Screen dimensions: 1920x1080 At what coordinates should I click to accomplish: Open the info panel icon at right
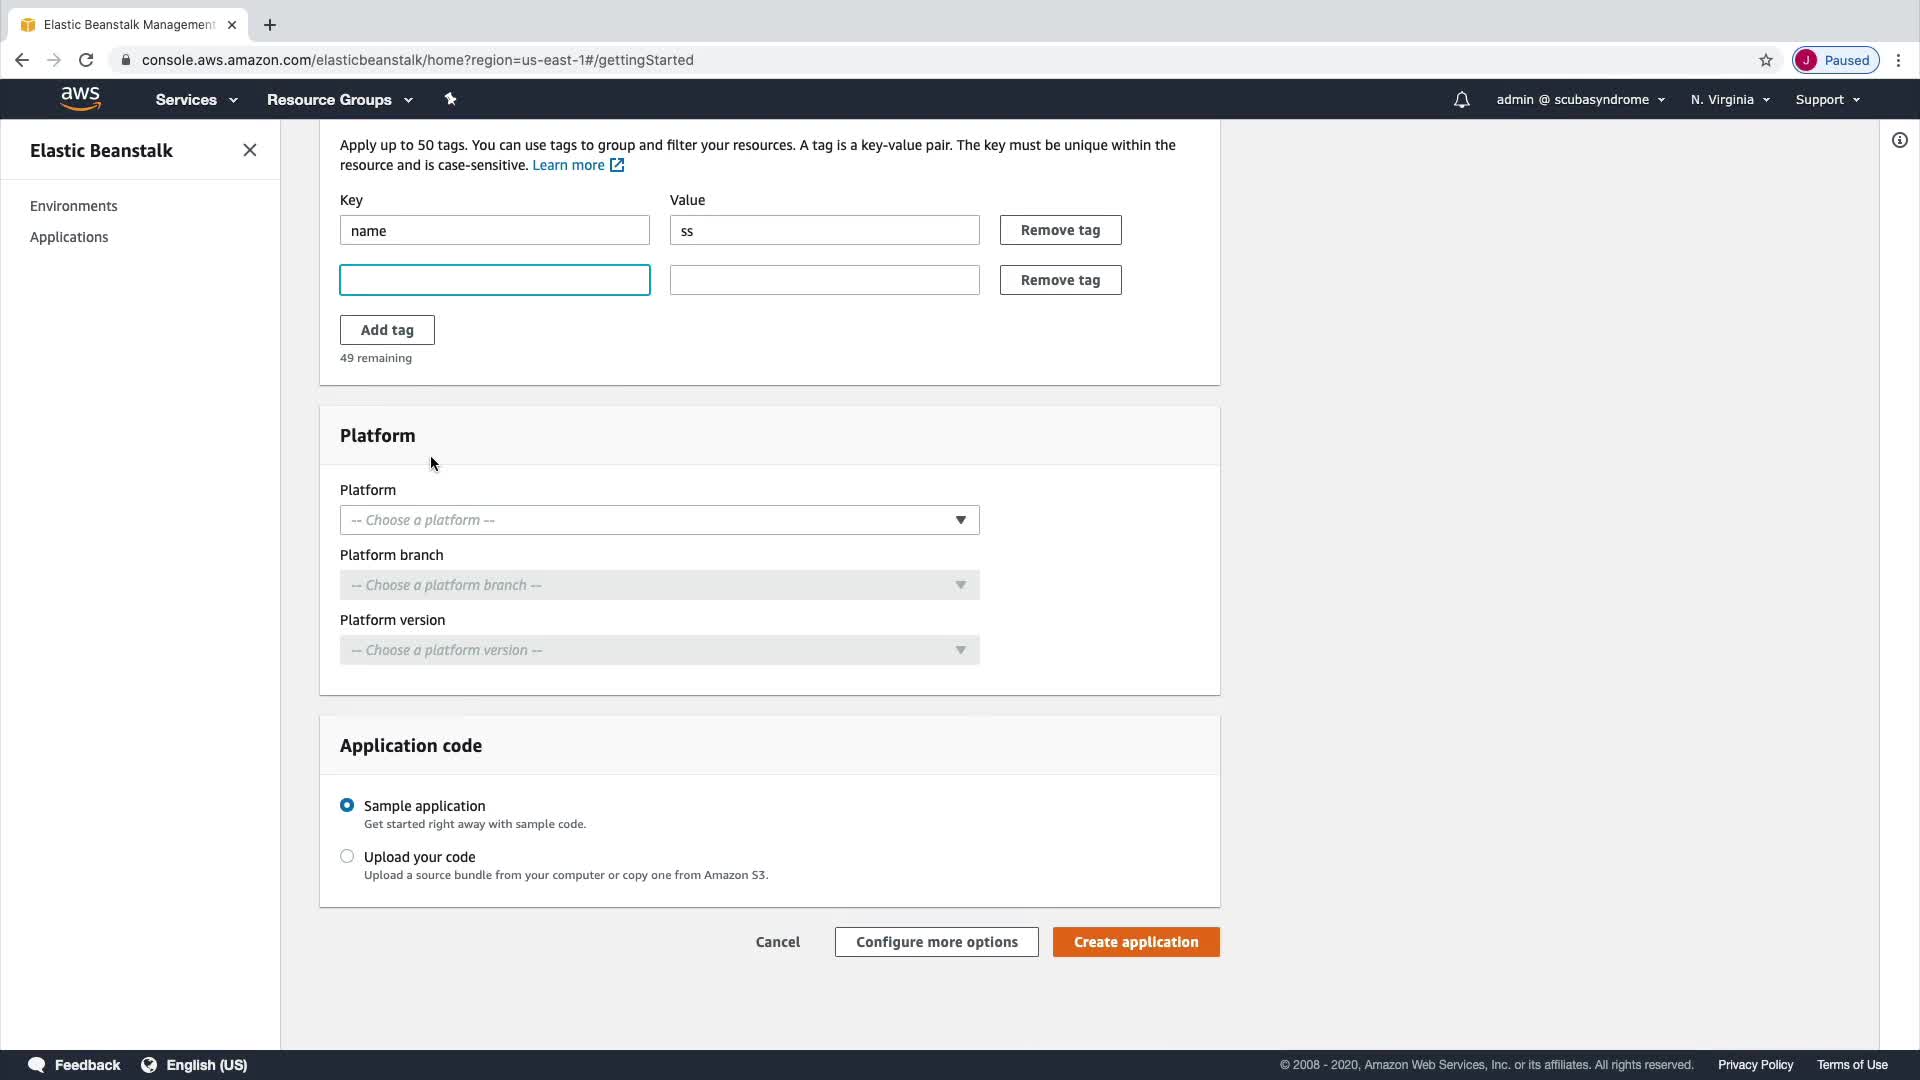(1899, 141)
